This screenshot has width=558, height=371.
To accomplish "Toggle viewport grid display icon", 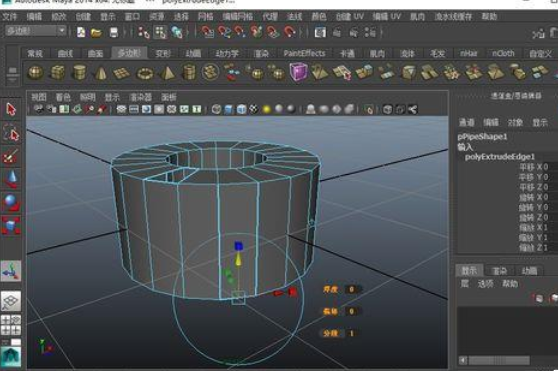I will click(x=121, y=109).
